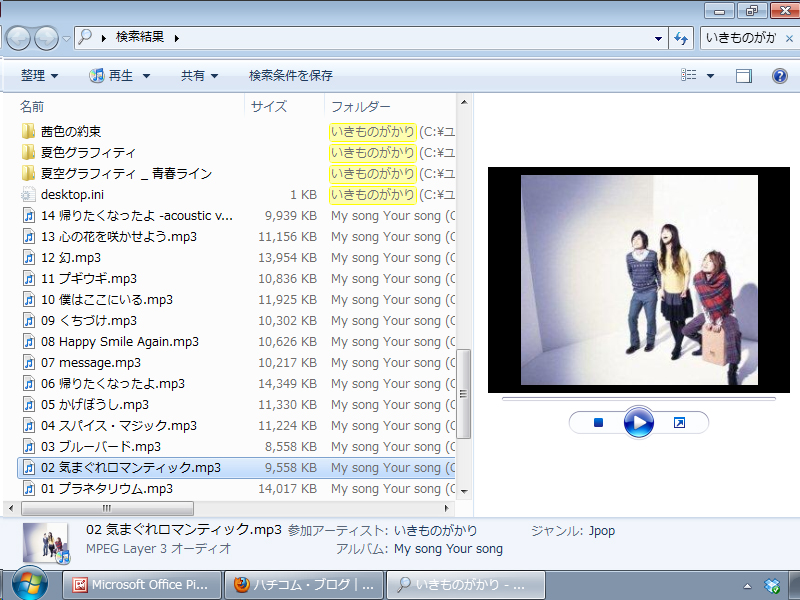Click the search field containing いきものがか
800x600 pixels.
pos(741,38)
